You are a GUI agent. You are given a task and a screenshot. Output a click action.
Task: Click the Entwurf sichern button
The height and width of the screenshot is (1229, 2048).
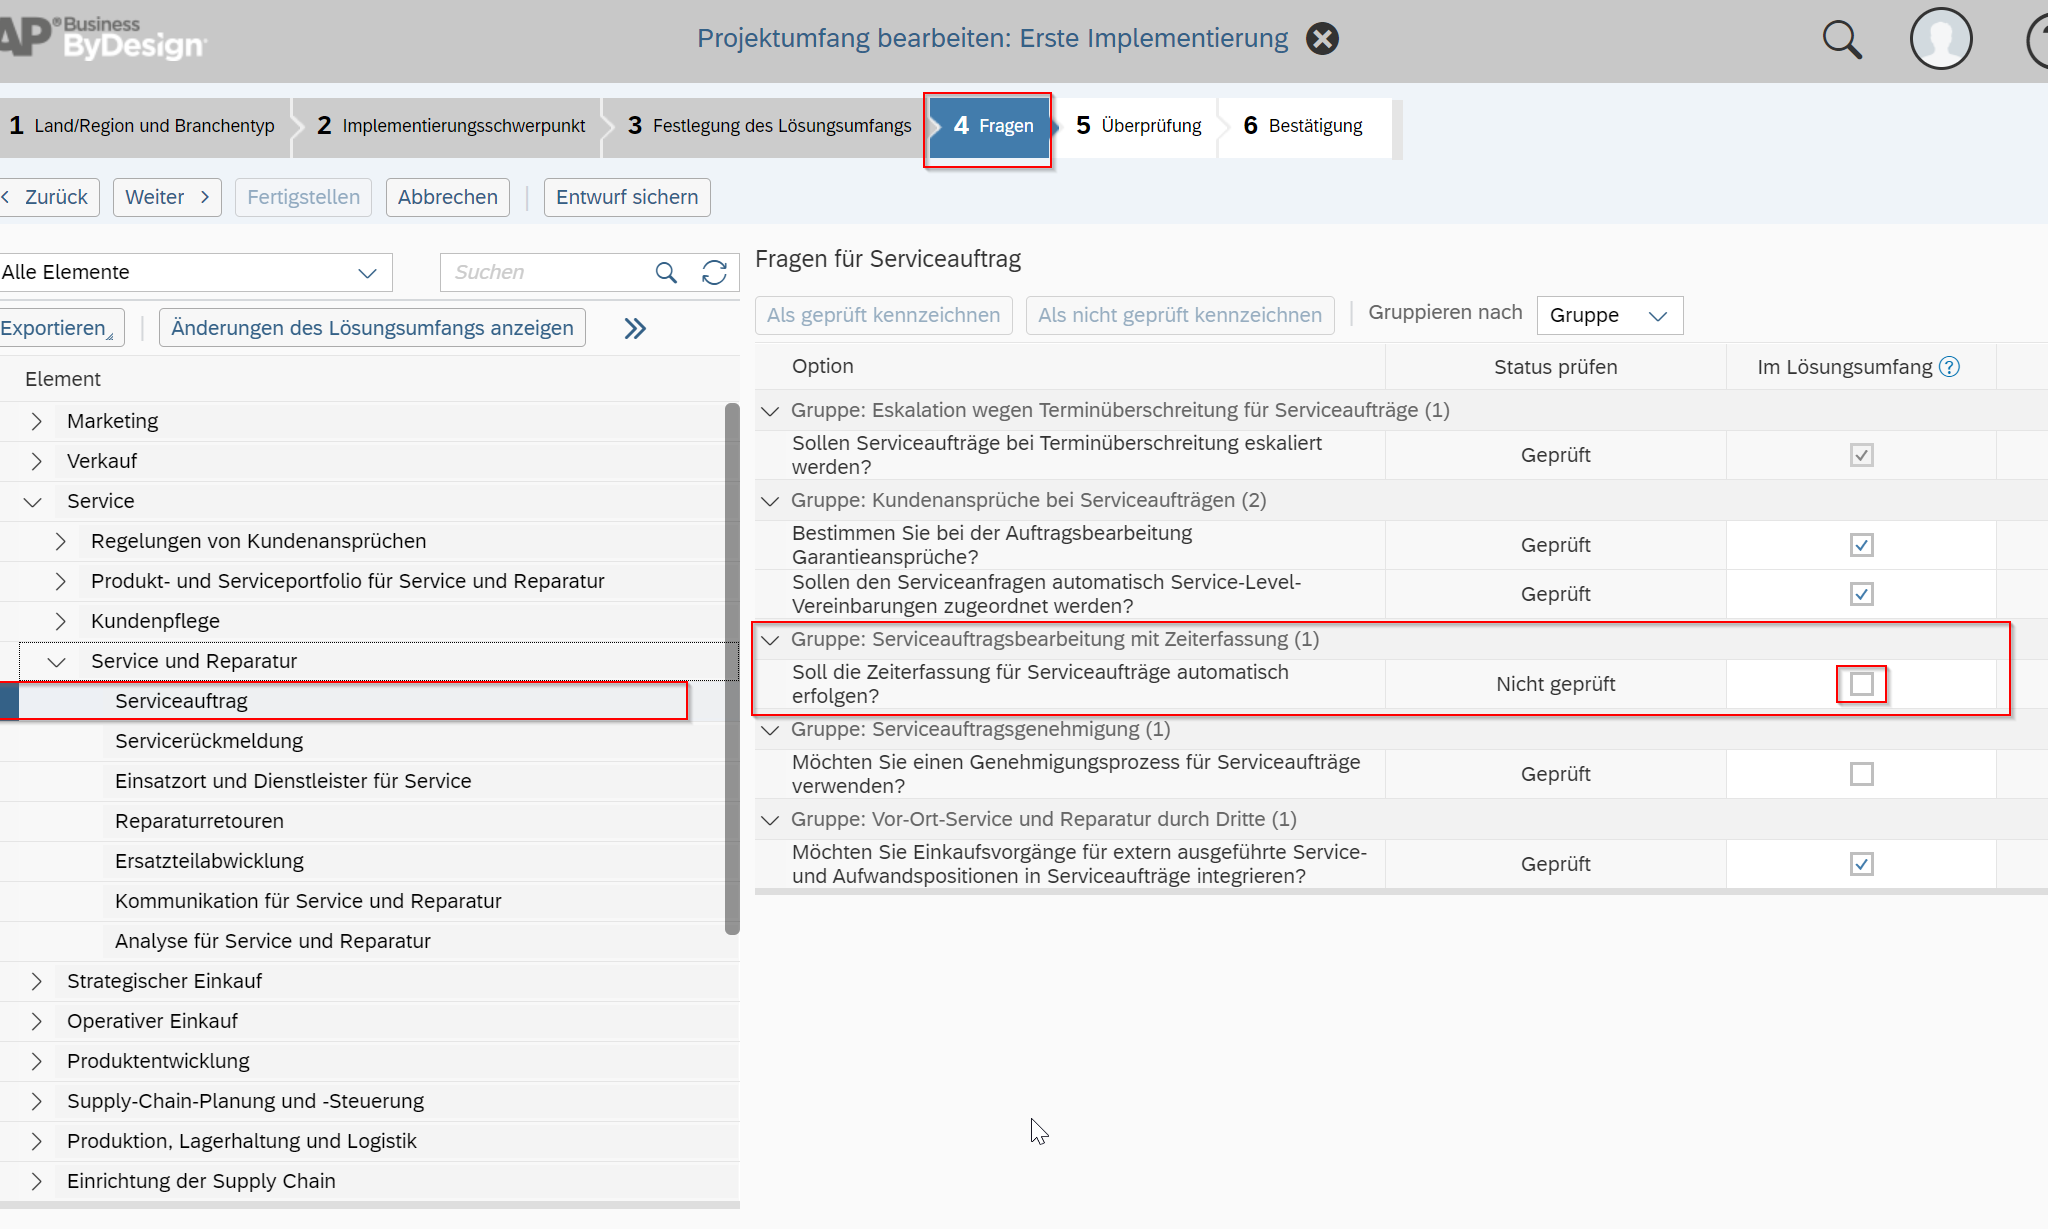coord(627,197)
